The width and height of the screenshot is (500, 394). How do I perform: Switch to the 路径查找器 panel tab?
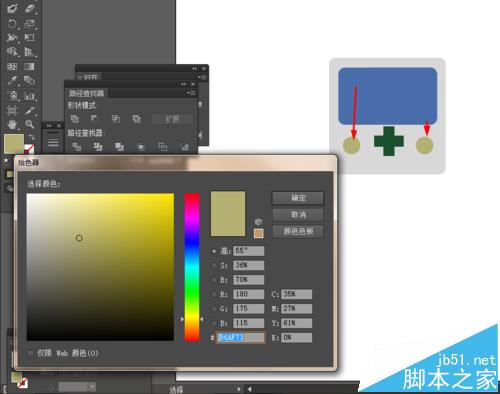pos(86,93)
